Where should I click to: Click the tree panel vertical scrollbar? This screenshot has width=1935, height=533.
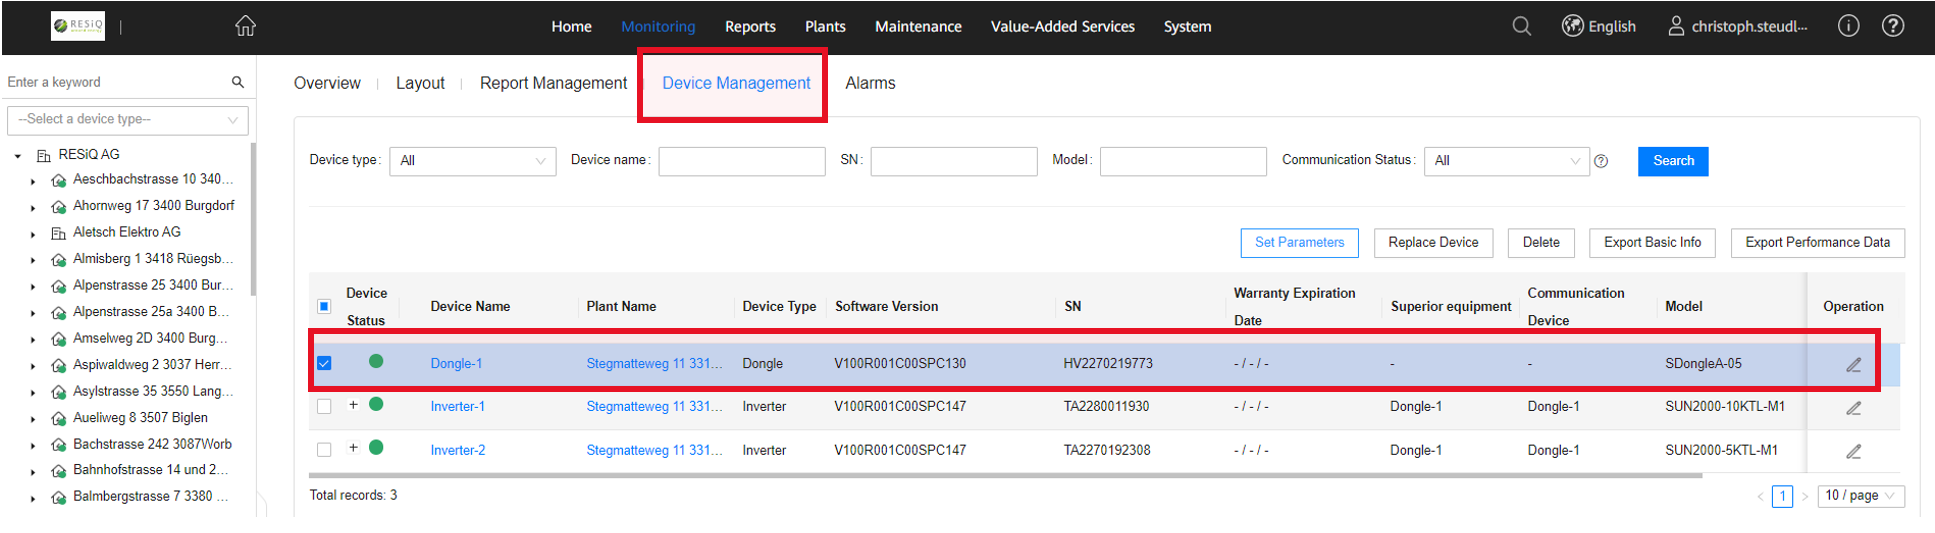pos(253,220)
